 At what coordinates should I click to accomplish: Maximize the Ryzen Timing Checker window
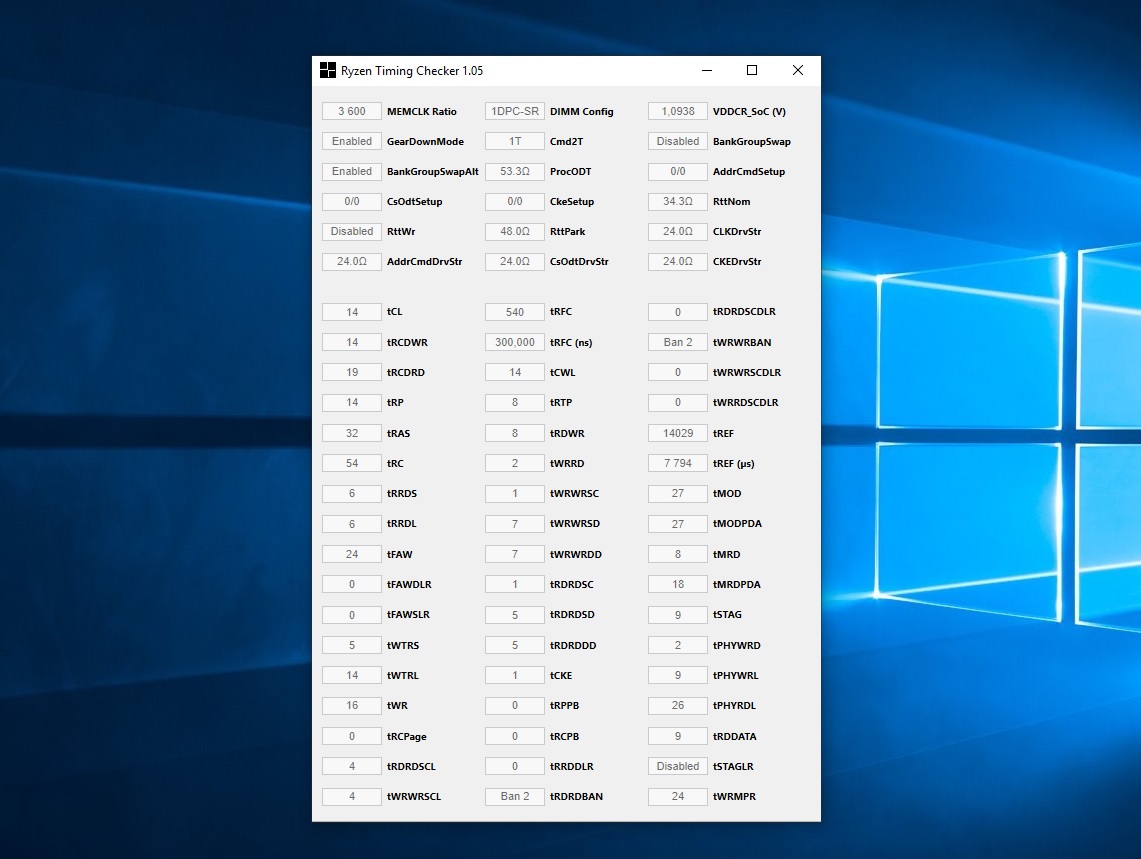point(752,71)
